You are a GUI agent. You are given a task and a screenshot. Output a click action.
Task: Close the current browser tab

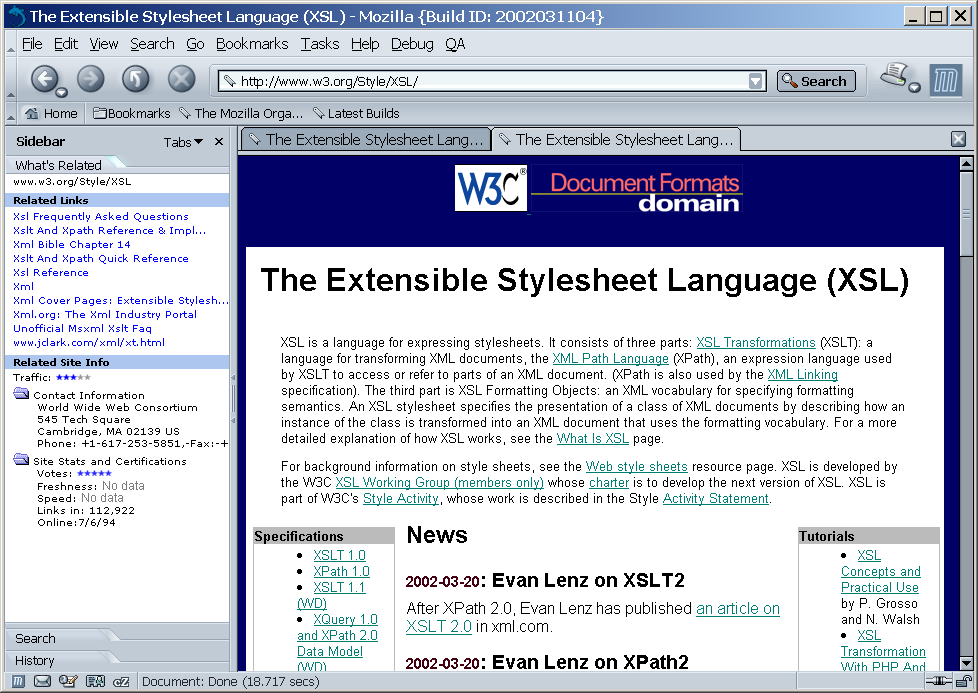(x=959, y=139)
